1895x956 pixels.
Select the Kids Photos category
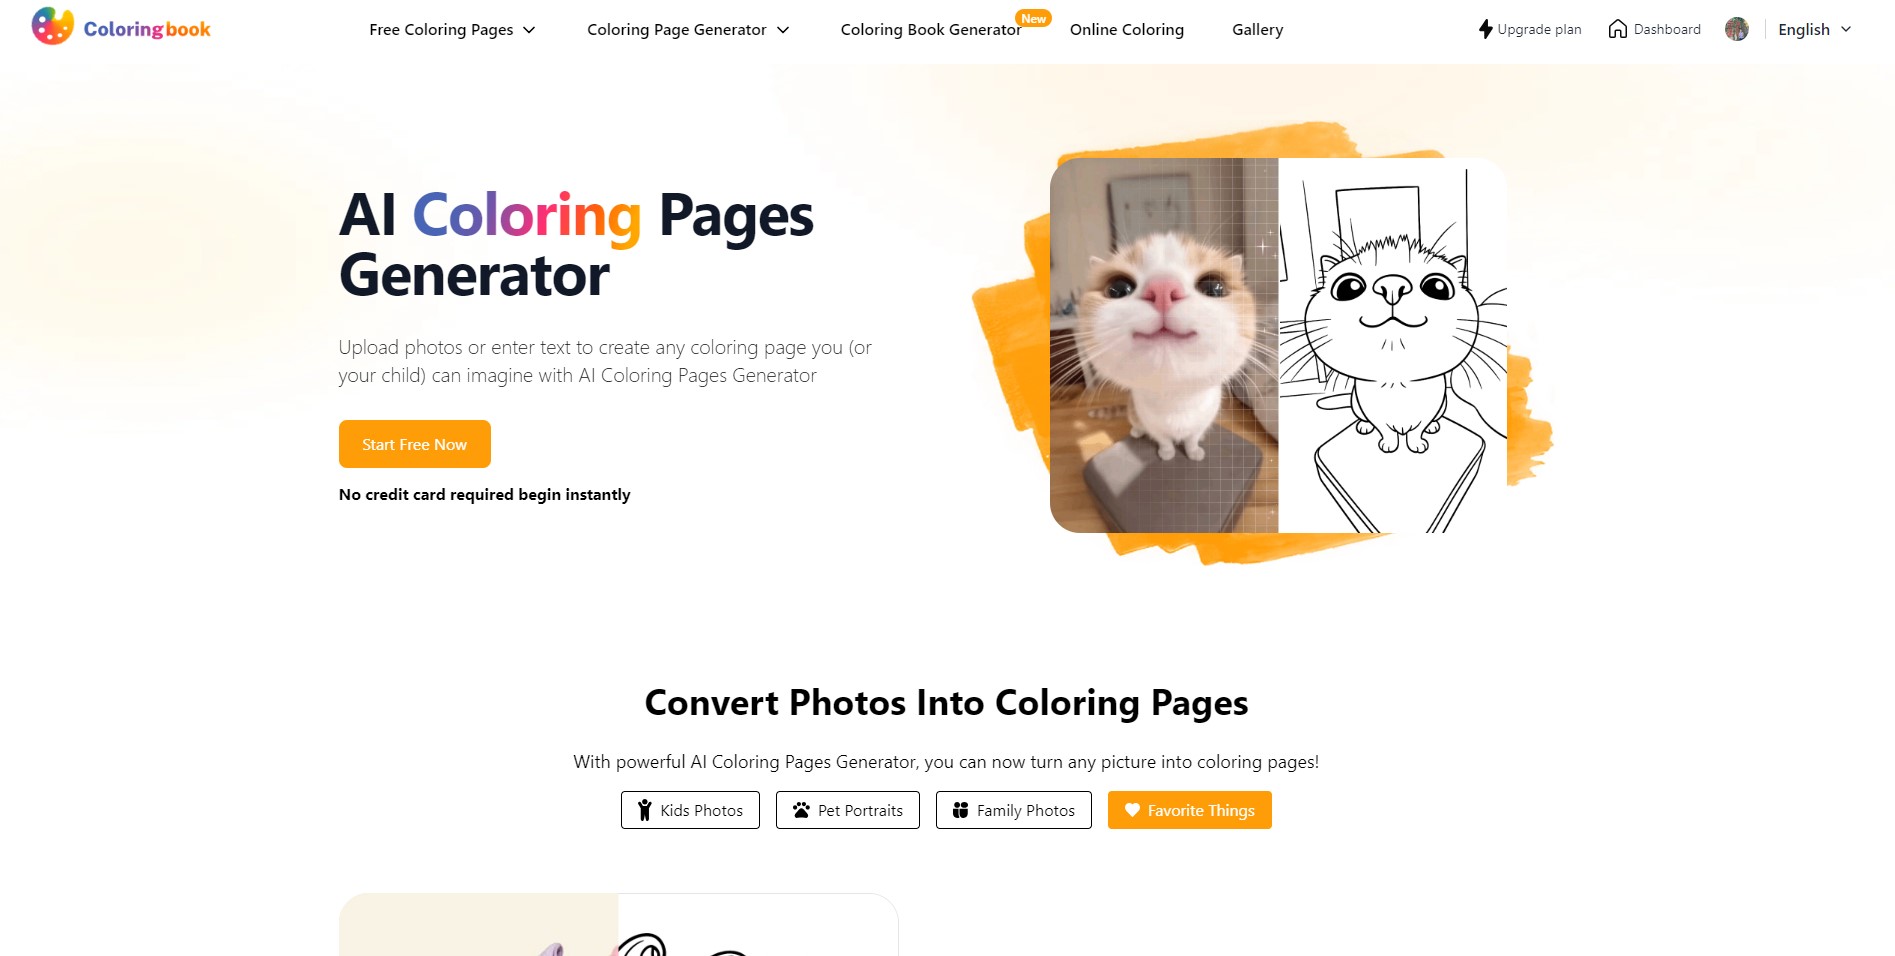coord(690,810)
